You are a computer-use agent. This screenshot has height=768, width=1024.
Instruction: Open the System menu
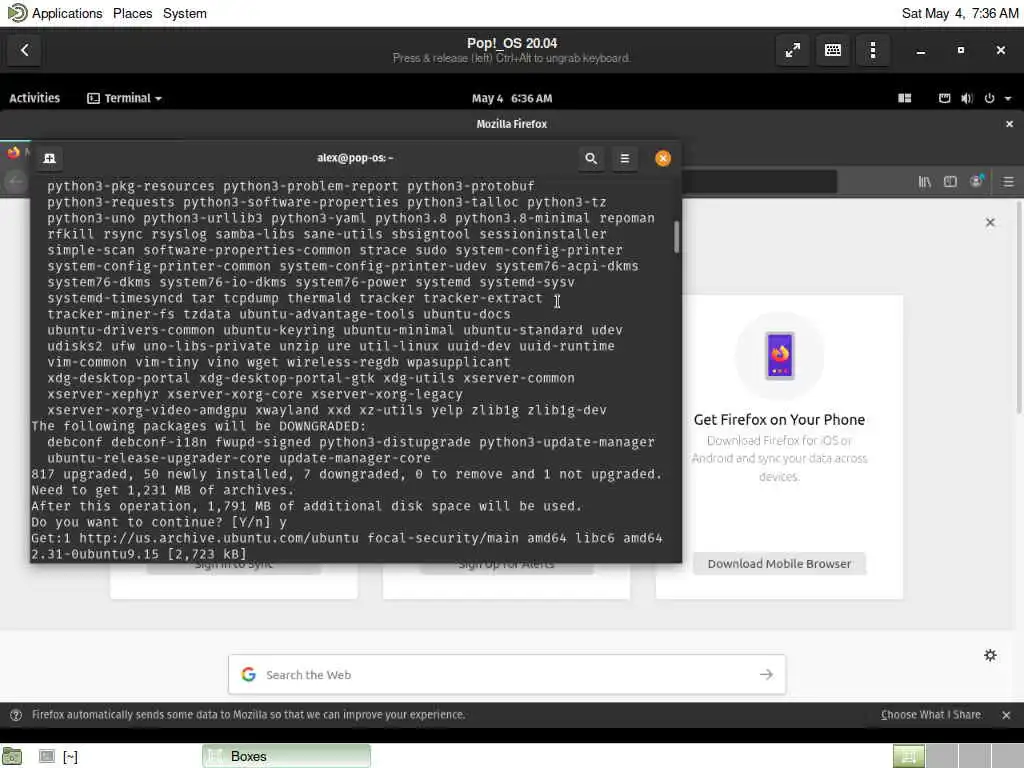pos(185,13)
